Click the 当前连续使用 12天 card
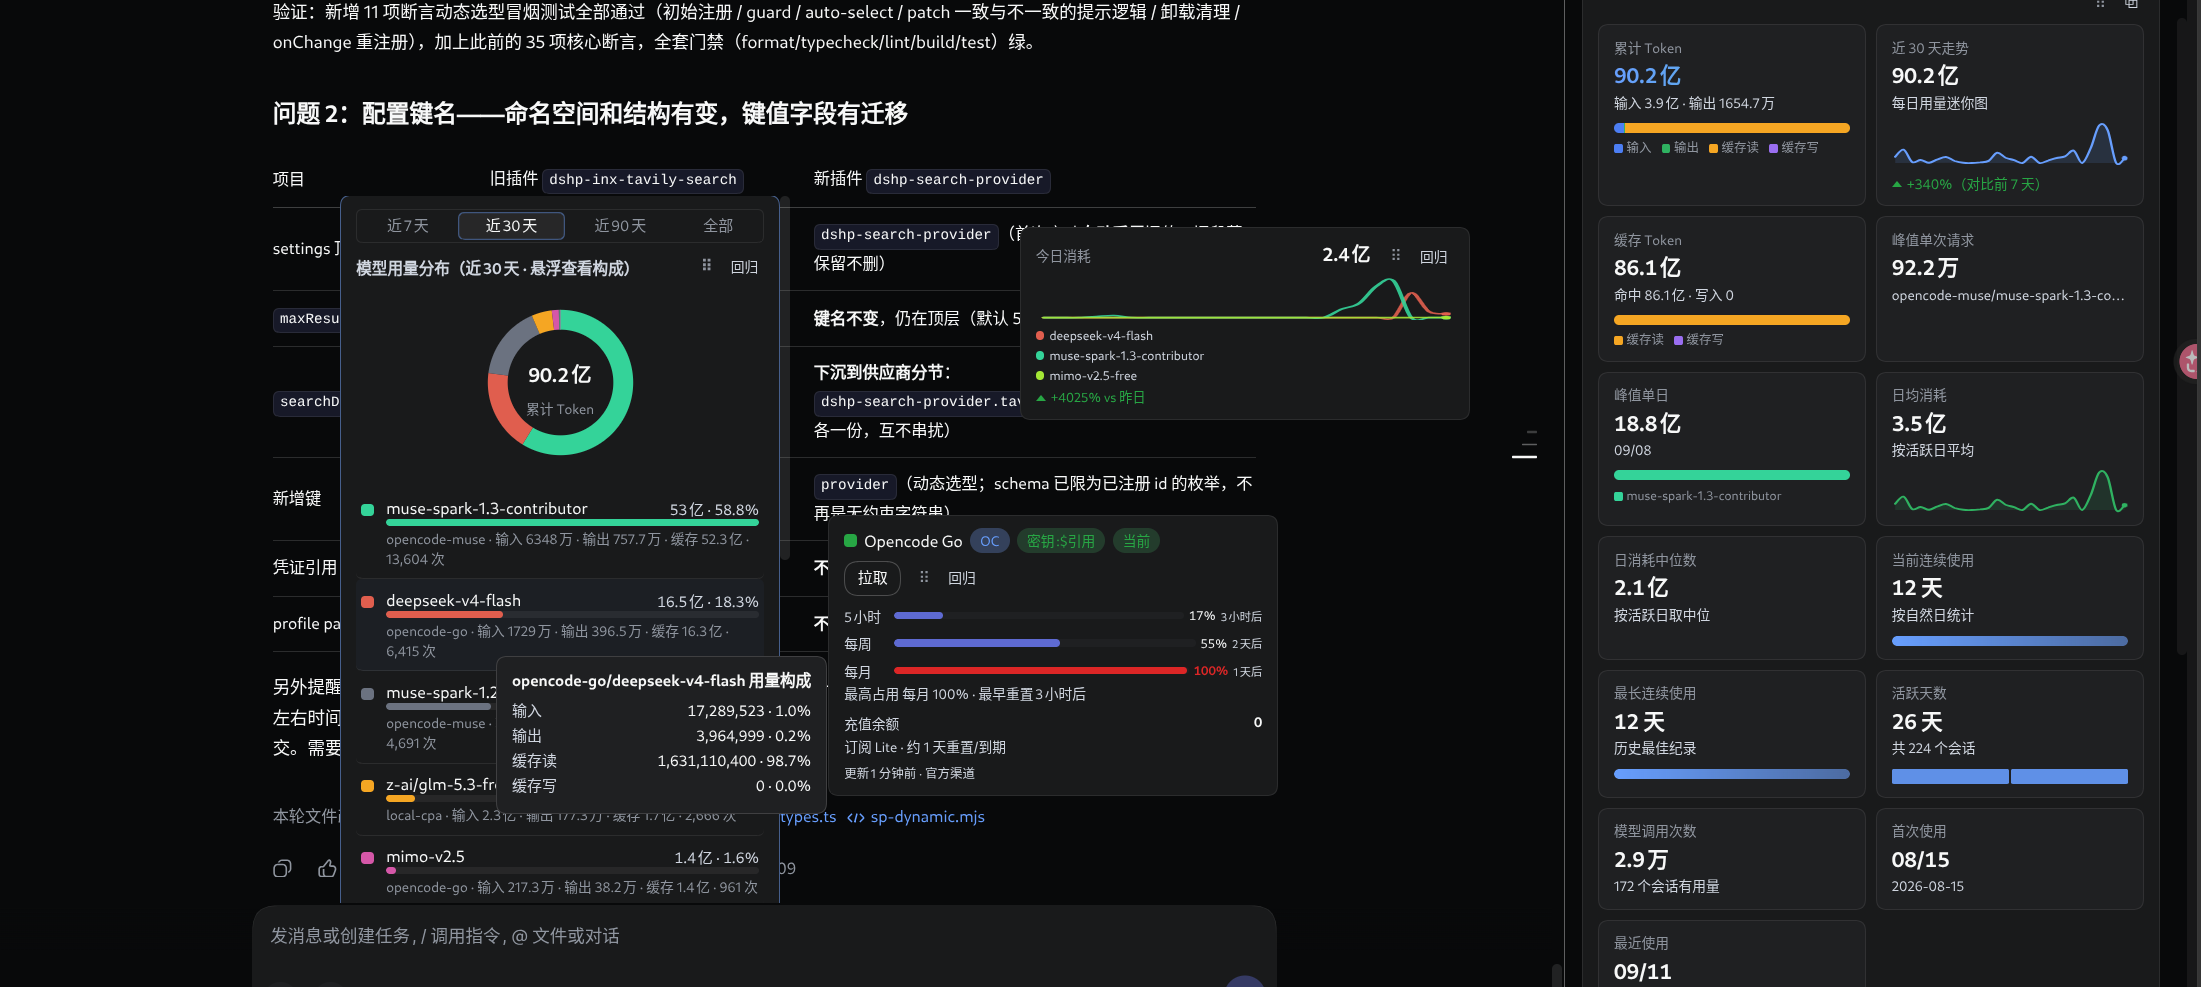 pyautogui.click(x=2009, y=597)
